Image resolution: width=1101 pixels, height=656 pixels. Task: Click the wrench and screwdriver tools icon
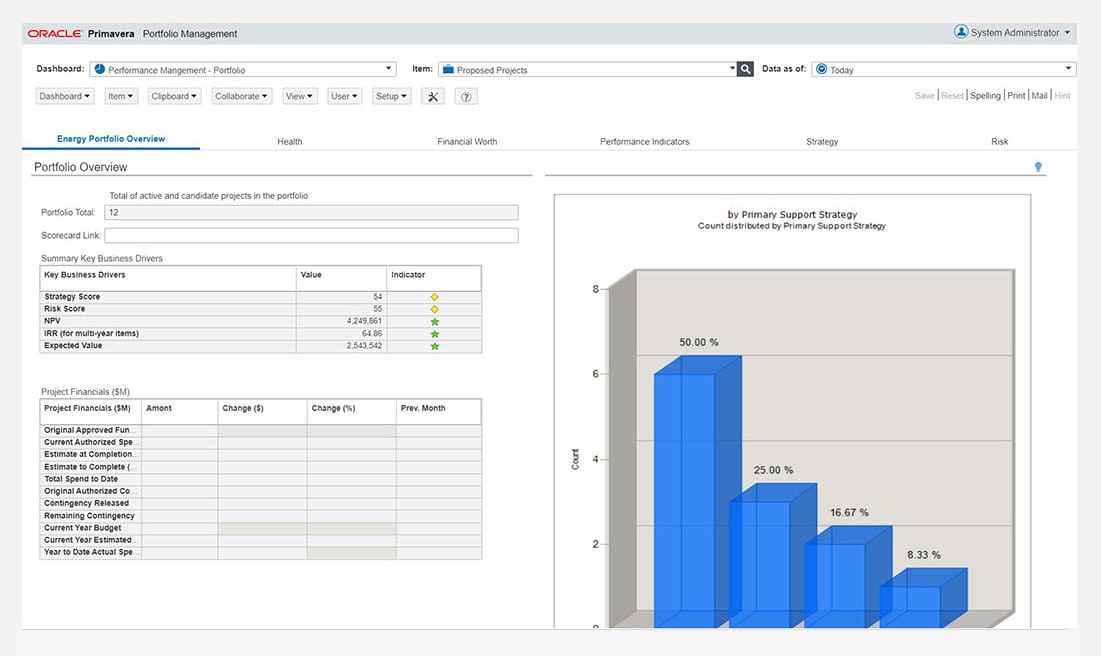[433, 97]
